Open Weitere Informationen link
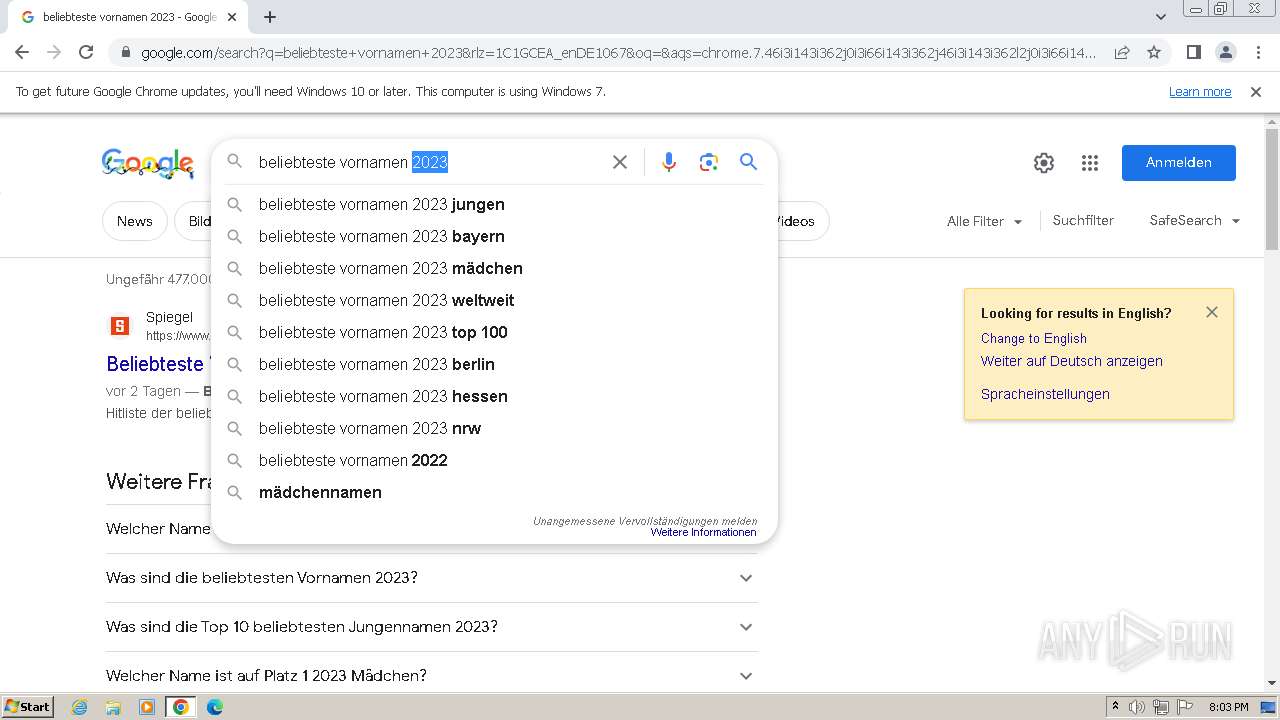 tap(703, 532)
